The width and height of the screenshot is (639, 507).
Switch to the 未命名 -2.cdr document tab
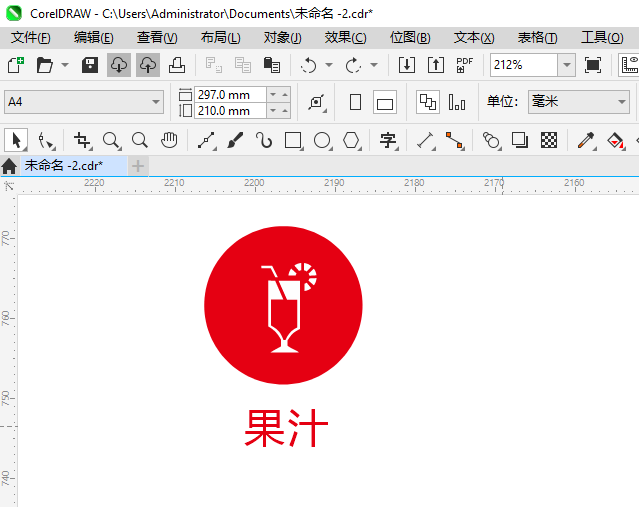(73, 166)
